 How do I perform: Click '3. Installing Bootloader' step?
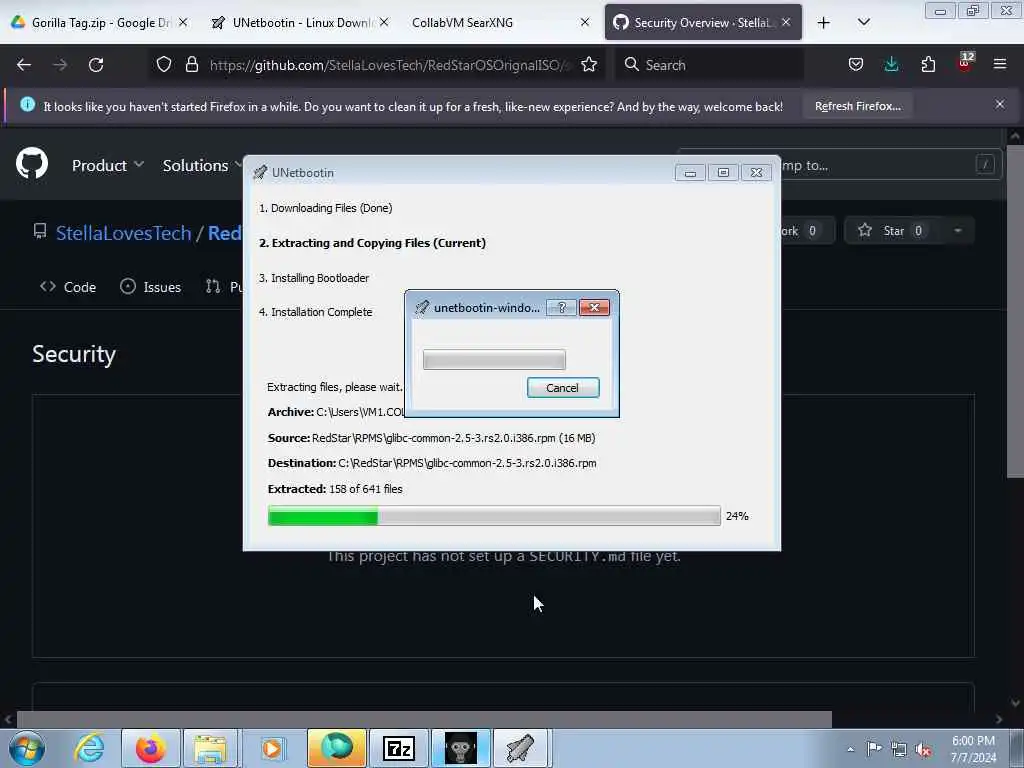[313, 278]
